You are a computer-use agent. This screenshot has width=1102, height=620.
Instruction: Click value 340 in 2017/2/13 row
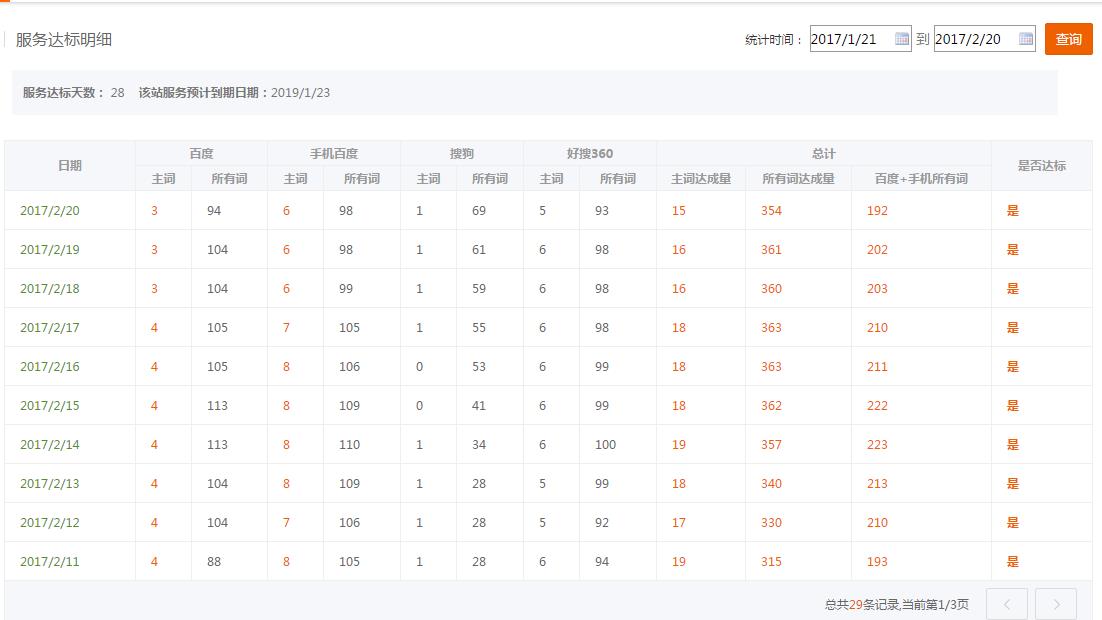[x=771, y=484]
